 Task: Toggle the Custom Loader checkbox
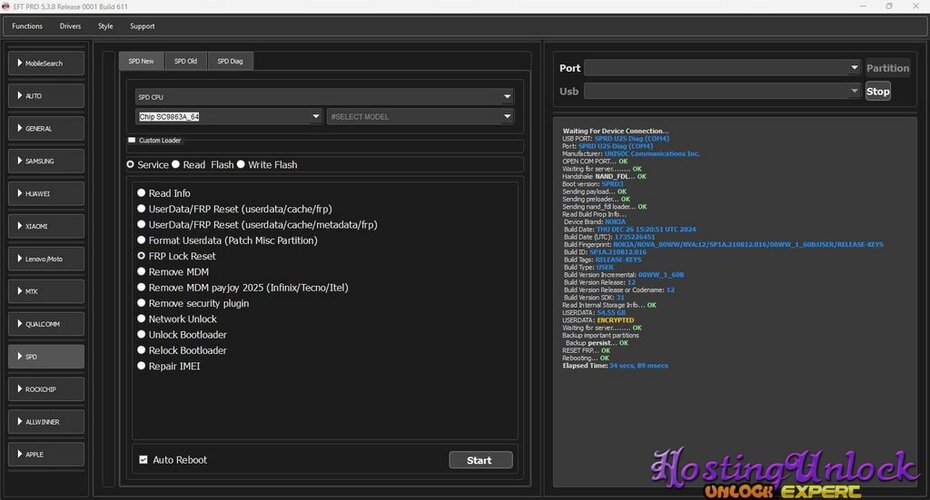coord(132,141)
